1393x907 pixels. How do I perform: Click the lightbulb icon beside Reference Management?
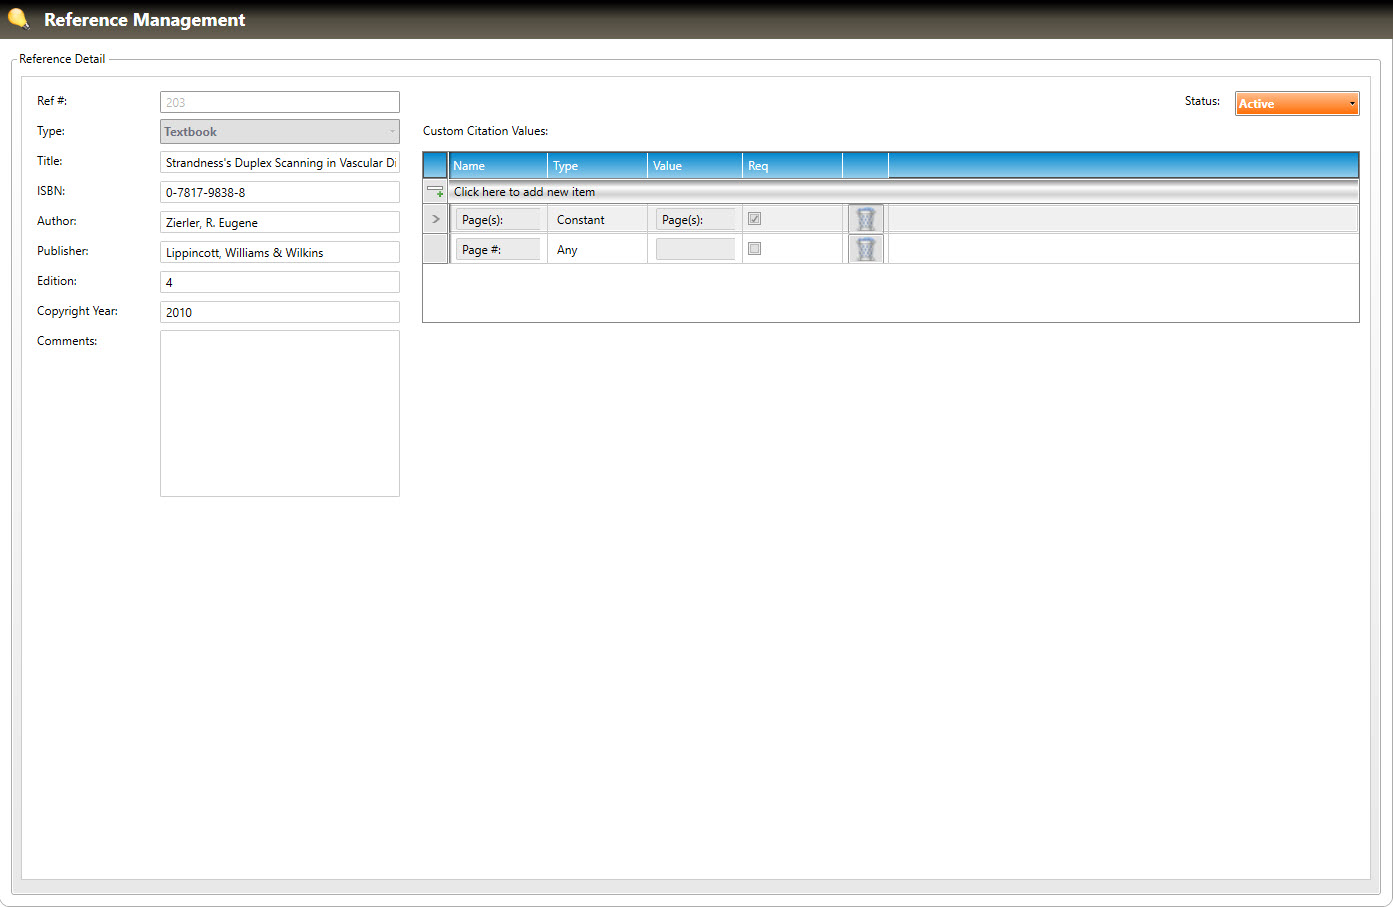(18, 19)
